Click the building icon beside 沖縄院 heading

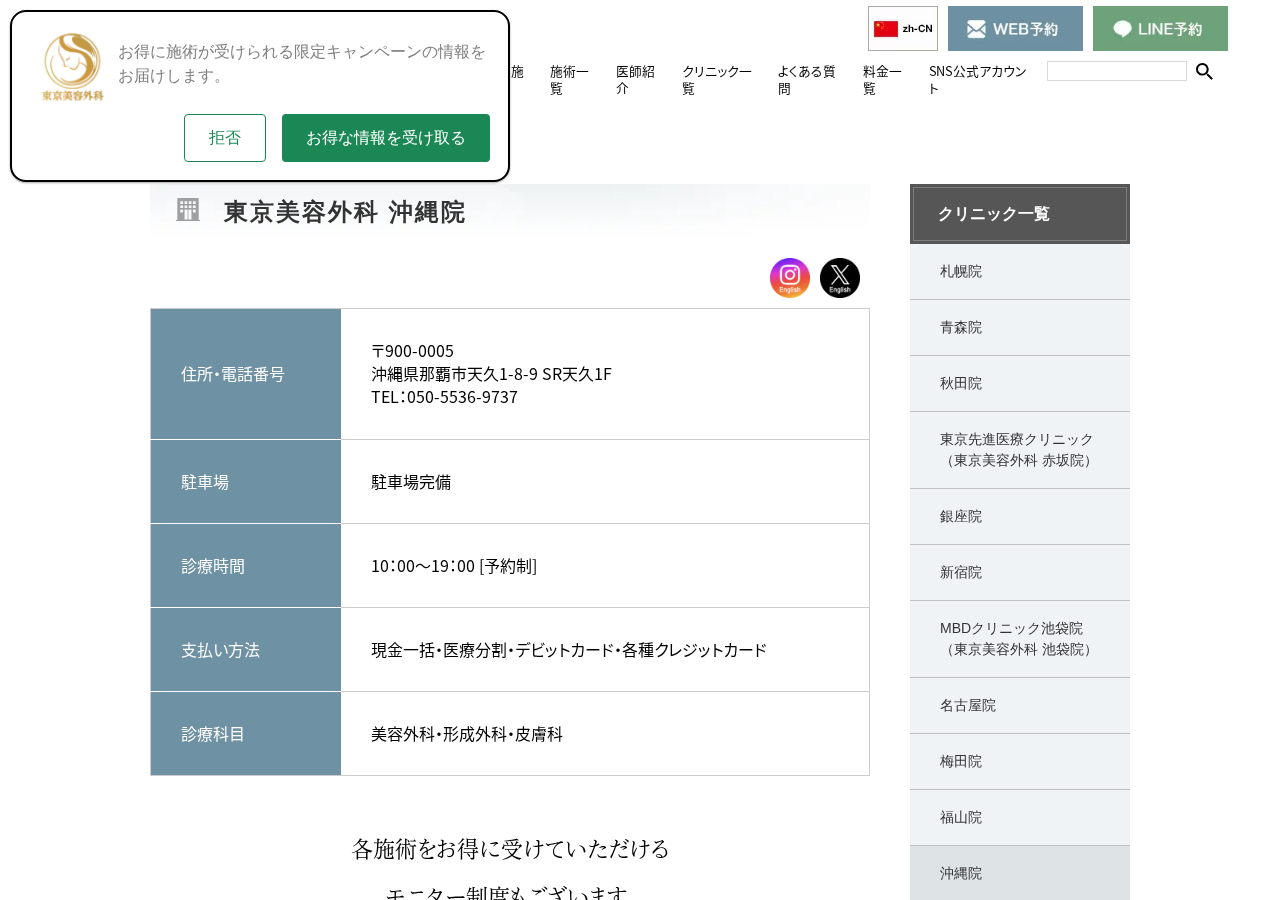[x=188, y=210]
